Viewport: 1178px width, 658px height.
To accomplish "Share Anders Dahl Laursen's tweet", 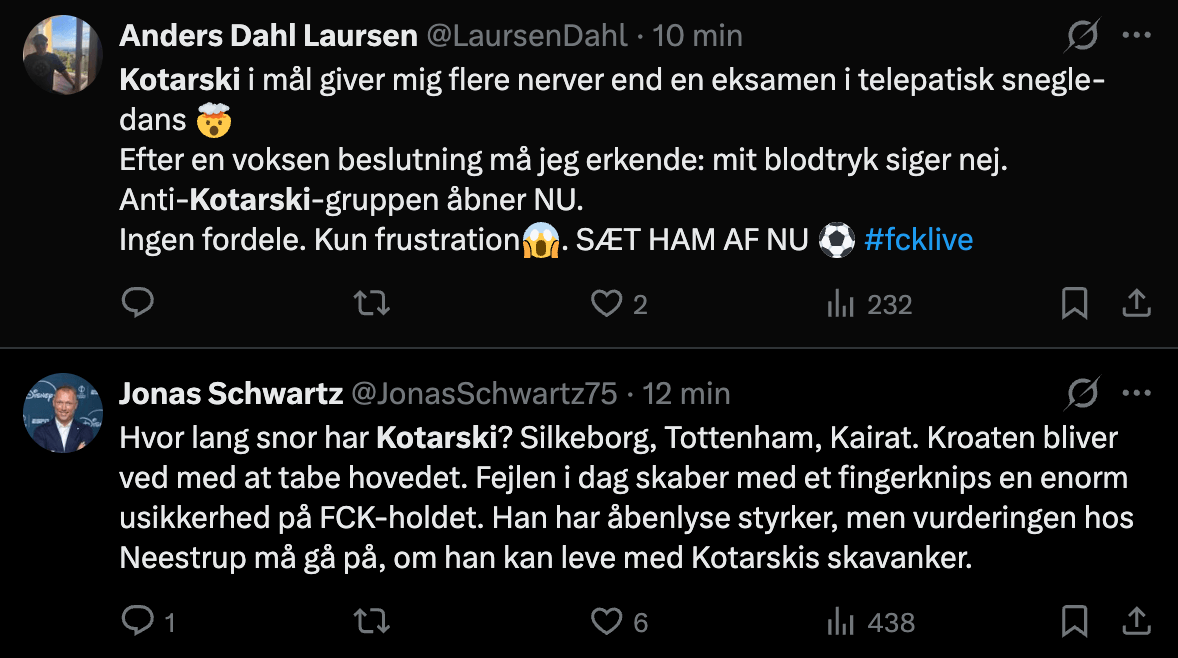I will pos(1137,303).
